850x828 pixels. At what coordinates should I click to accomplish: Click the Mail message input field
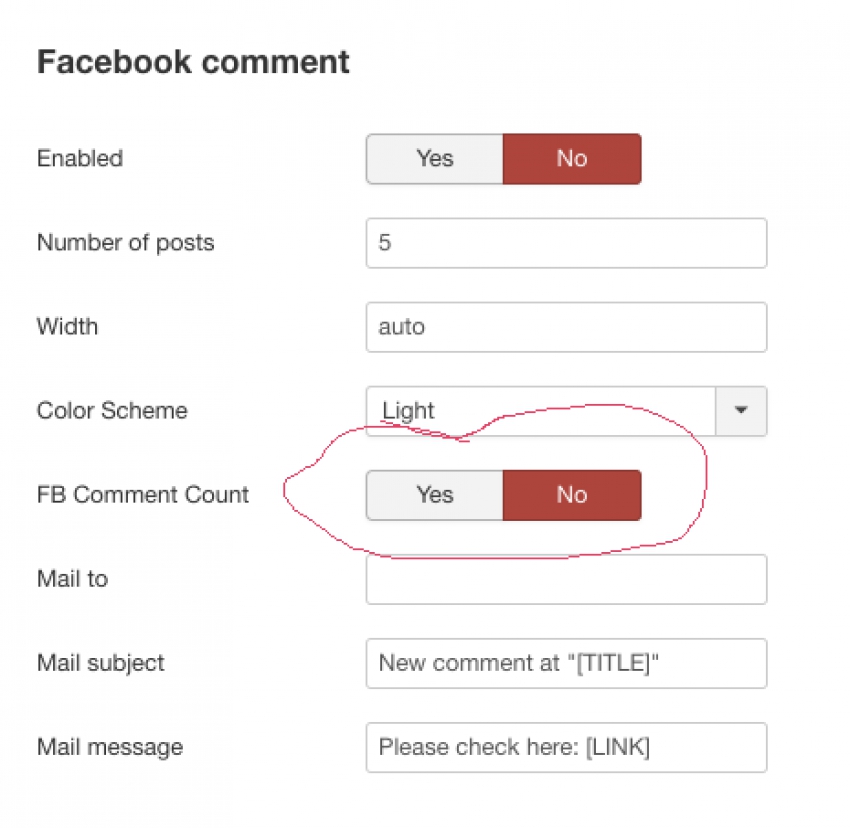pyautogui.click(x=566, y=747)
